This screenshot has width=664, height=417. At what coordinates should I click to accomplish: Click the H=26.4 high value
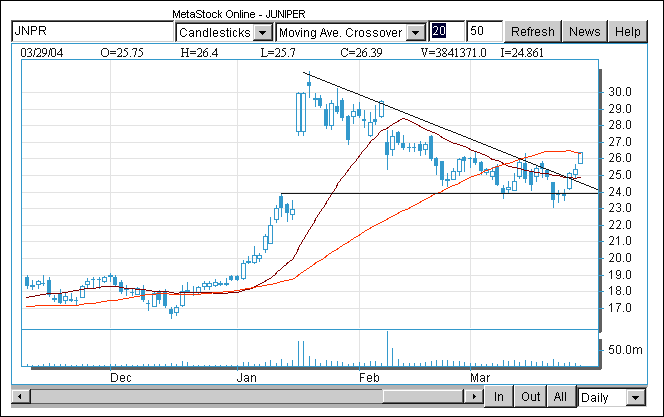(199, 53)
